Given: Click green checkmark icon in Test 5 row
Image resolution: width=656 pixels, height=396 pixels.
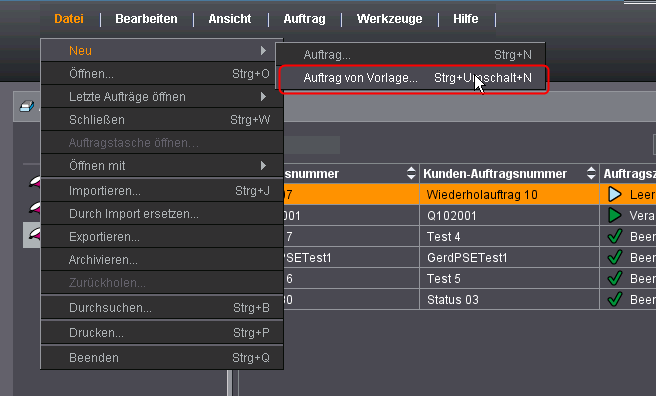Looking at the screenshot, I should tap(615, 278).
